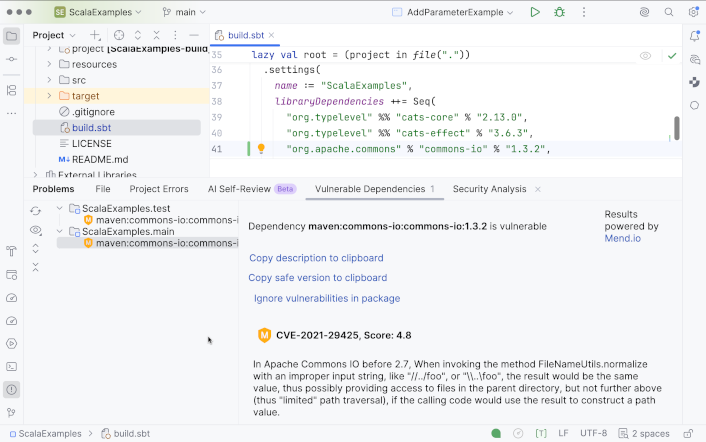This screenshot has width=706, height=442.
Task: Open the Commit tool window icon
Action: click(x=12, y=59)
